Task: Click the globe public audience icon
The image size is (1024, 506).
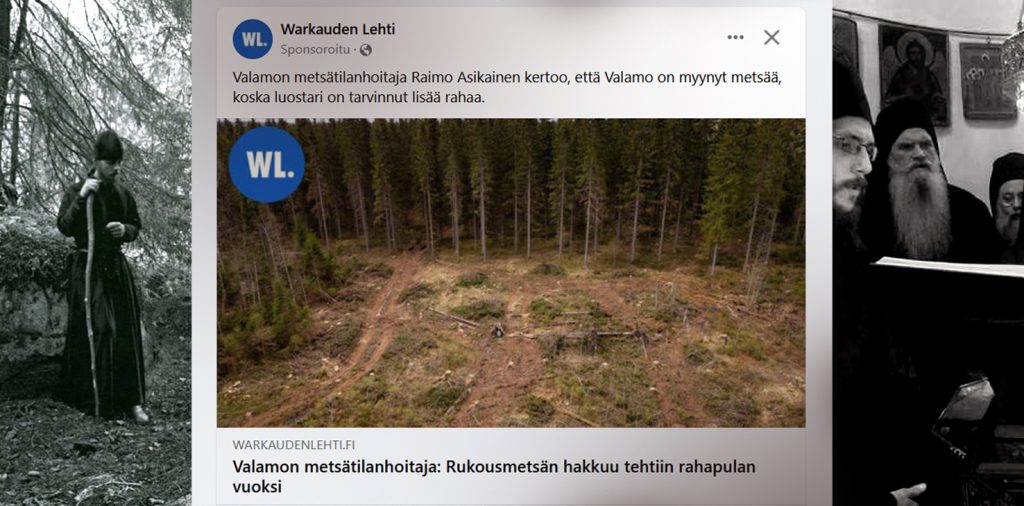Action: pos(366,50)
